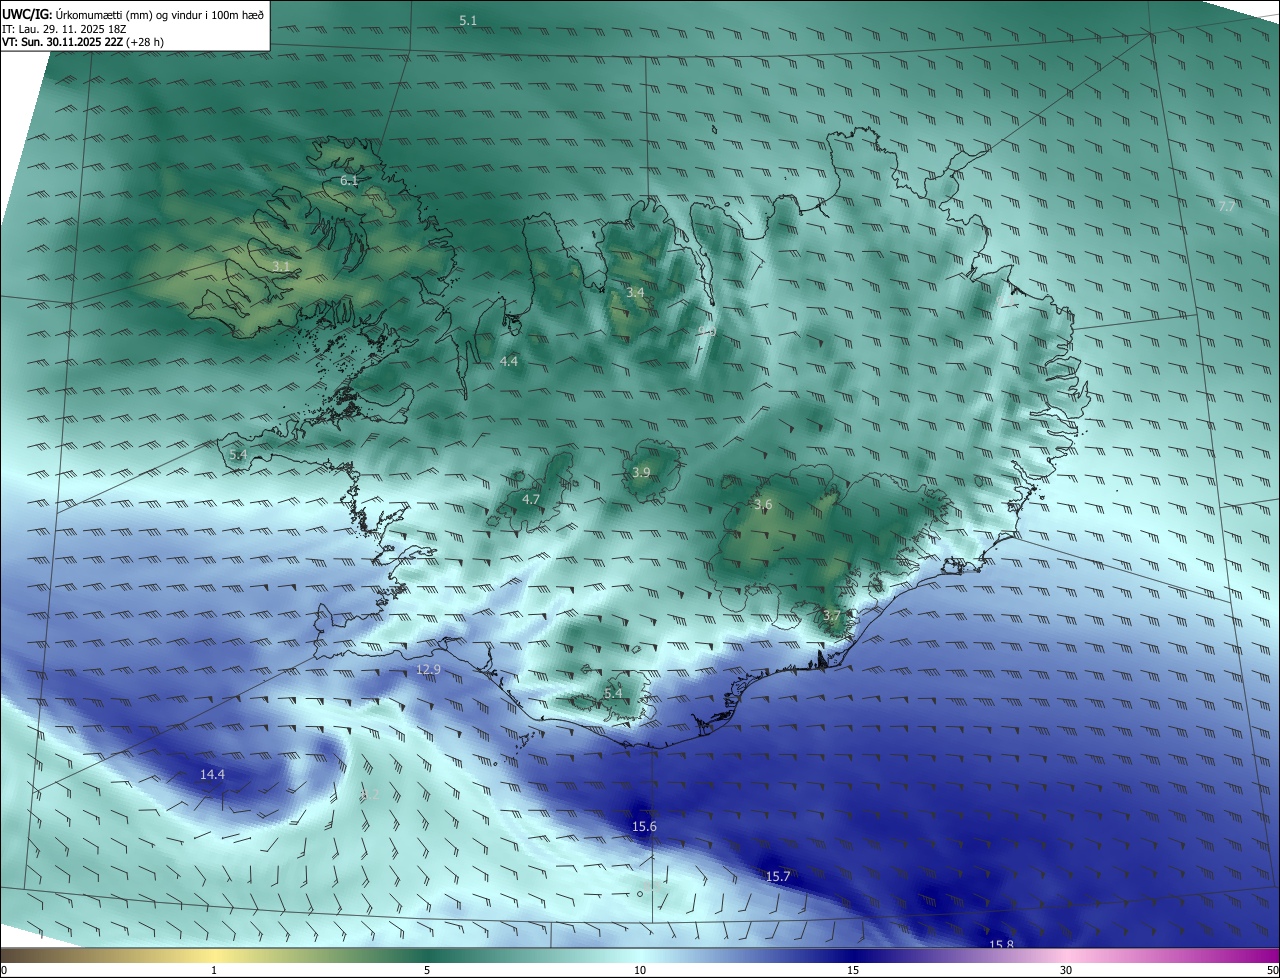Click the 15 tick on the color scale
This screenshot has width=1280, height=978.
[x=853, y=970]
